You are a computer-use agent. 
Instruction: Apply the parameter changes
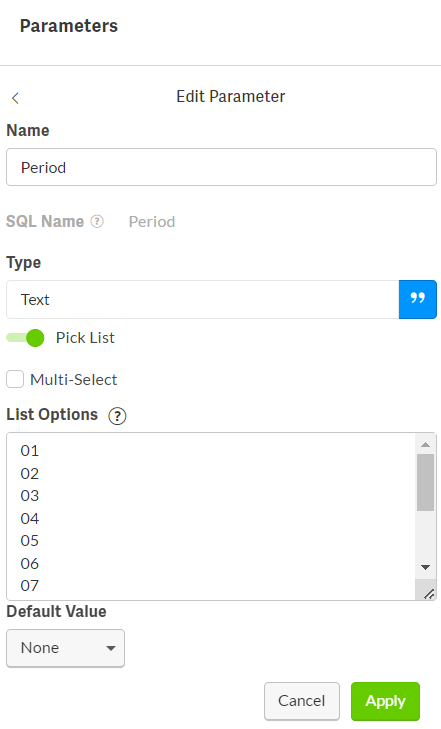pyautogui.click(x=385, y=701)
